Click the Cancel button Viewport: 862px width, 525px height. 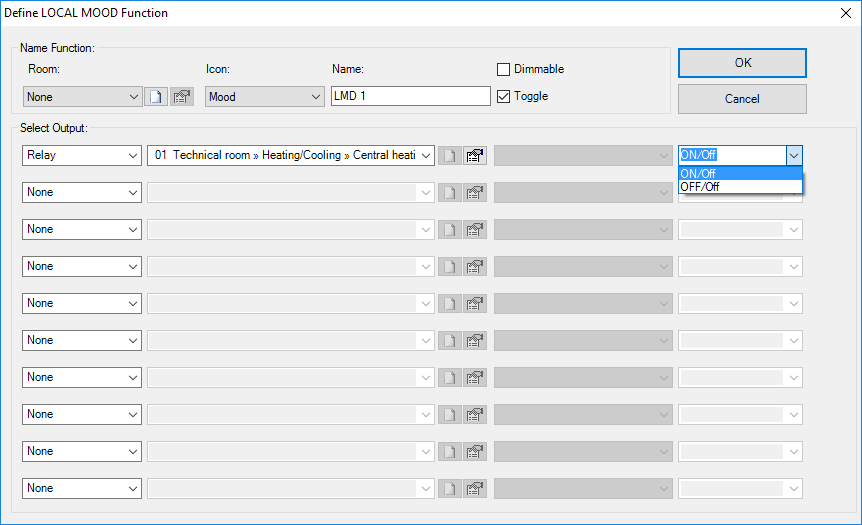[x=742, y=99]
